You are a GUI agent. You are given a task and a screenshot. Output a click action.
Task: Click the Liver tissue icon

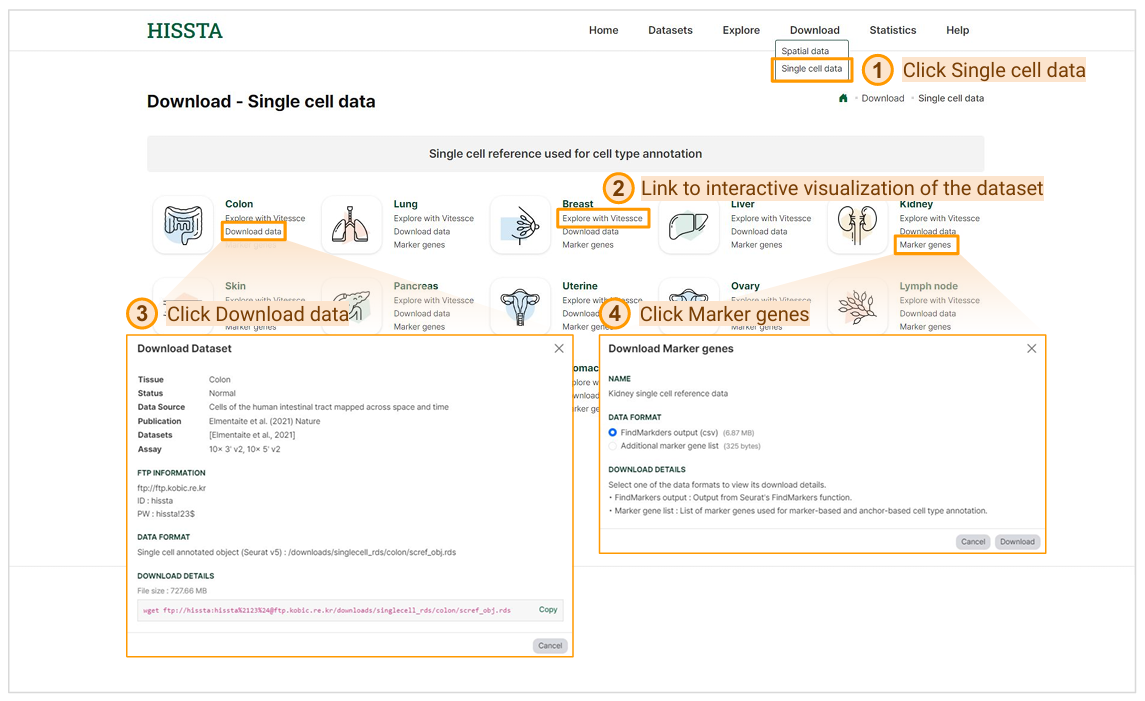click(x=689, y=224)
